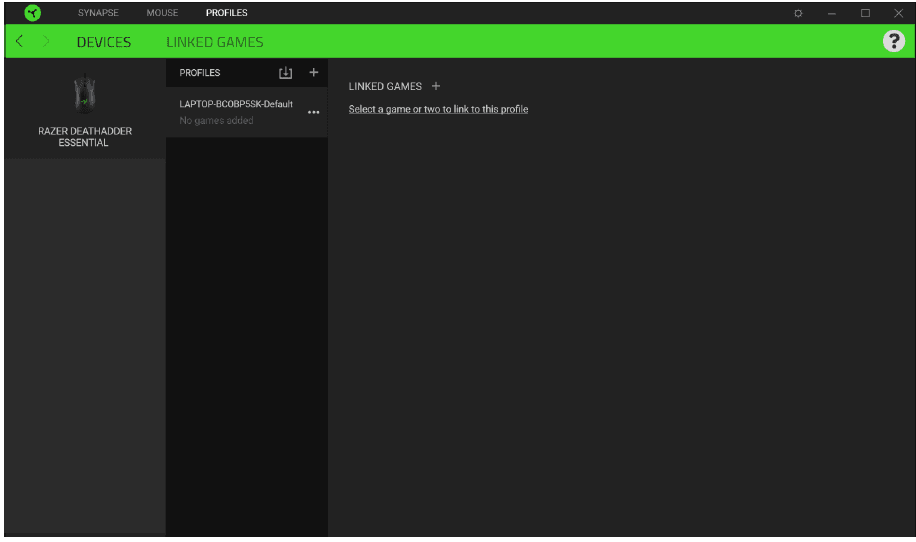Image resolution: width=916 pixels, height=542 pixels.
Task: Minimize the Razer Synapse window
Action: coord(831,13)
